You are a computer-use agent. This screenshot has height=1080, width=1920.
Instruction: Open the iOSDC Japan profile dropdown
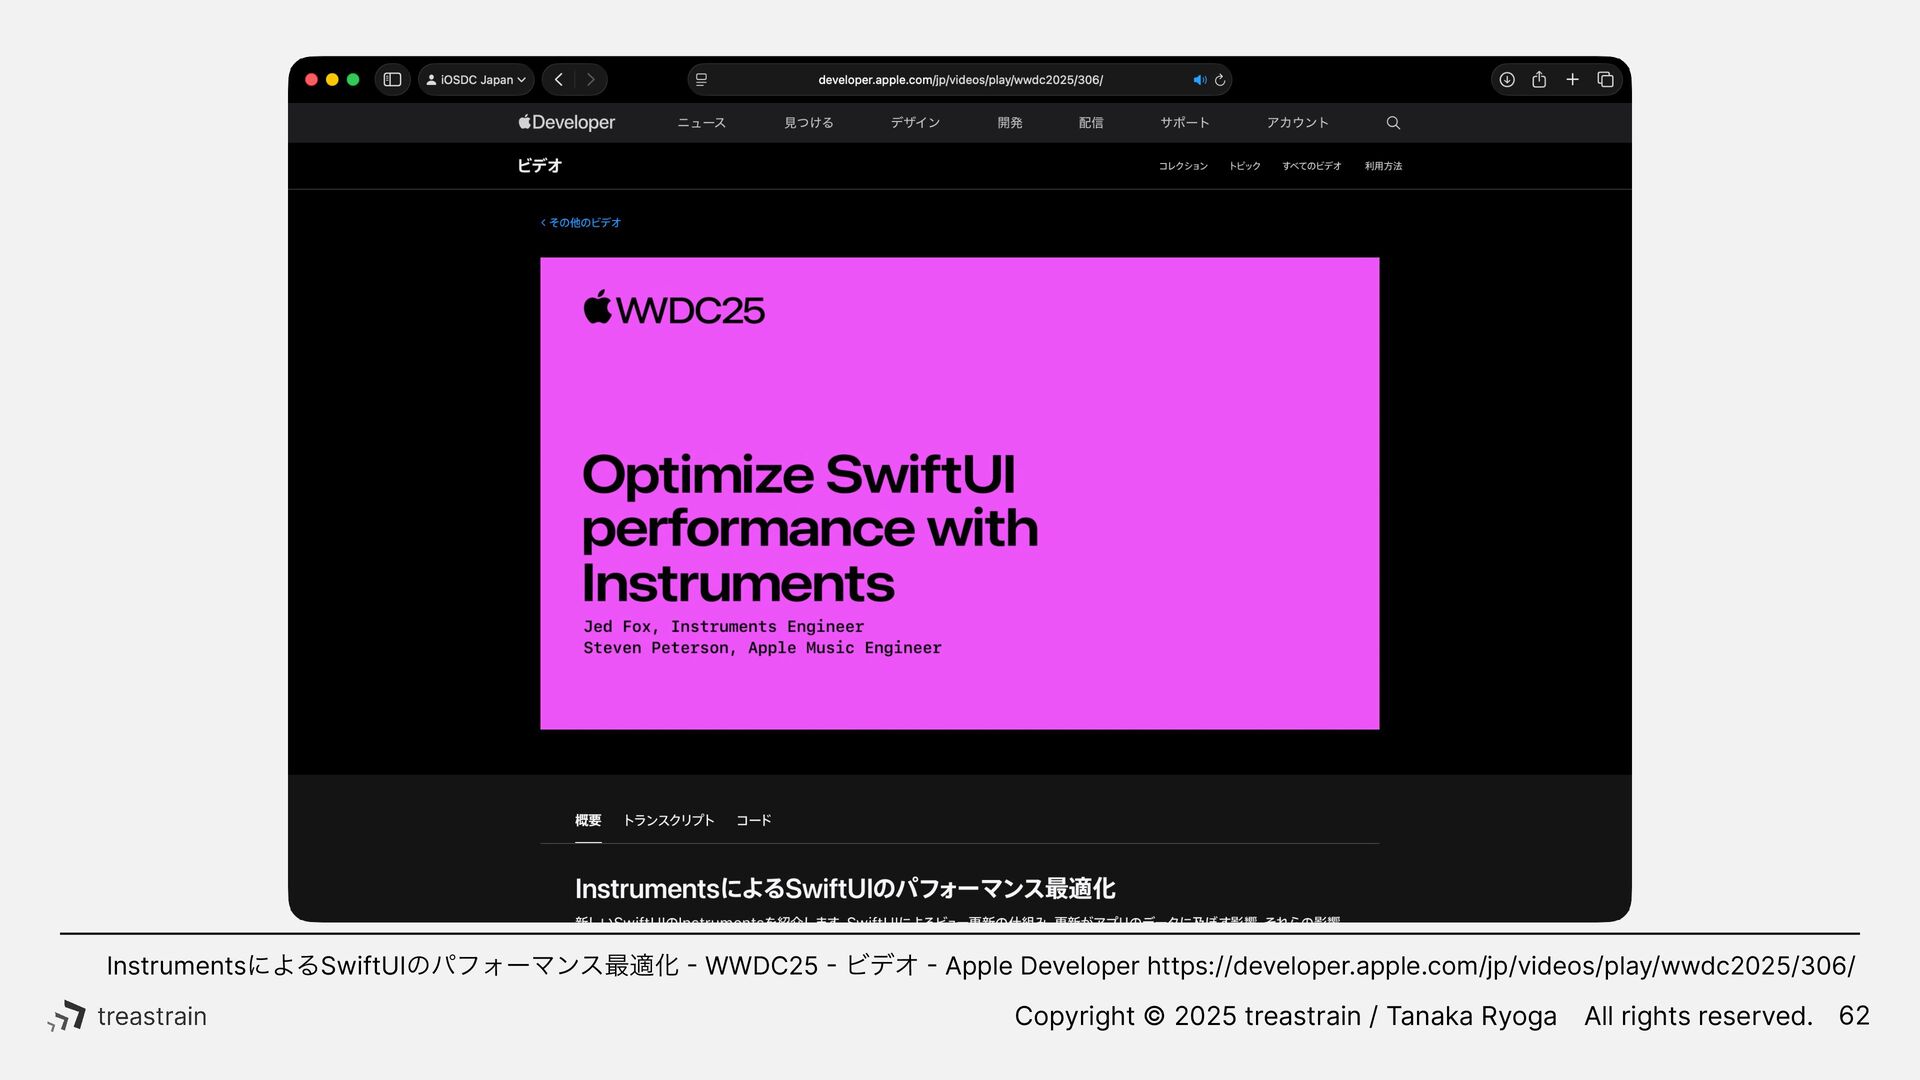pyautogui.click(x=476, y=80)
